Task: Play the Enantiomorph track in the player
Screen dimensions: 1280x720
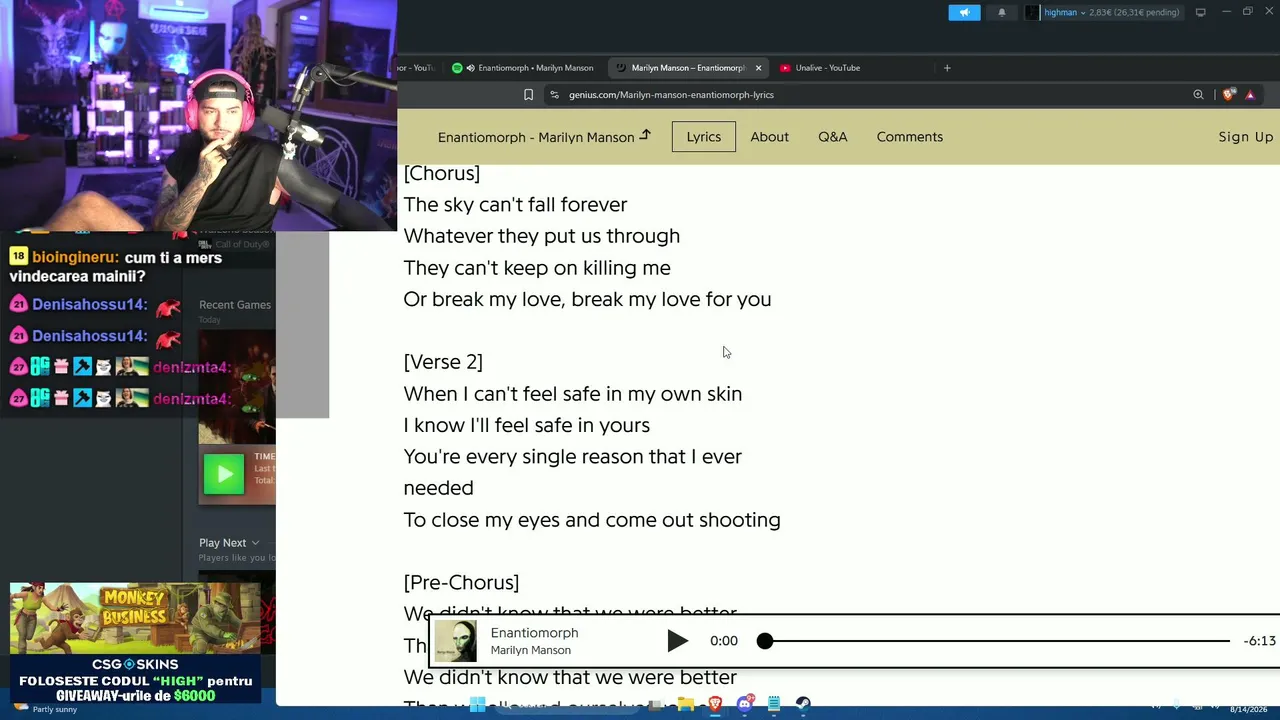Action: pos(677,641)
